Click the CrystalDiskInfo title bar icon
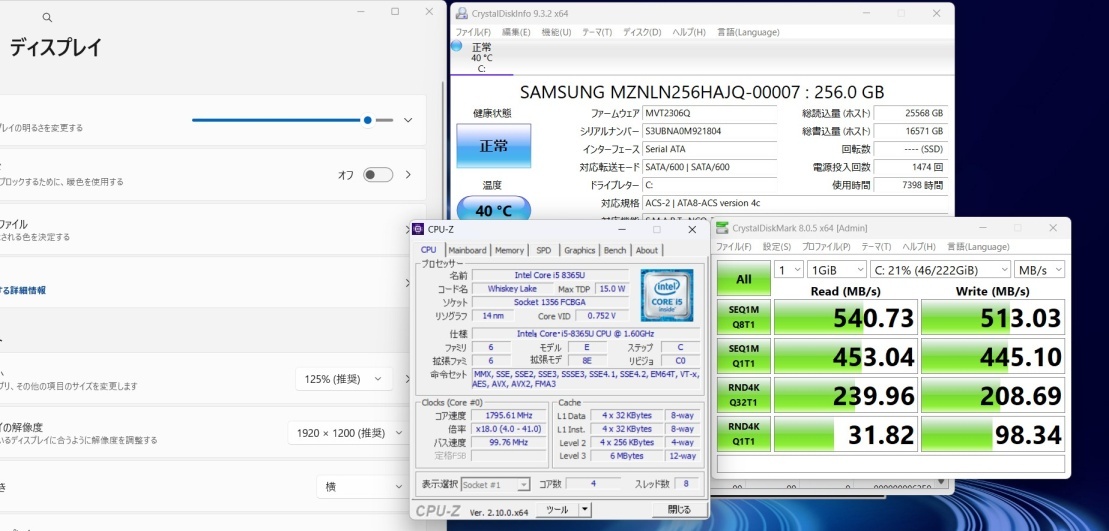 tap(460, 13)
